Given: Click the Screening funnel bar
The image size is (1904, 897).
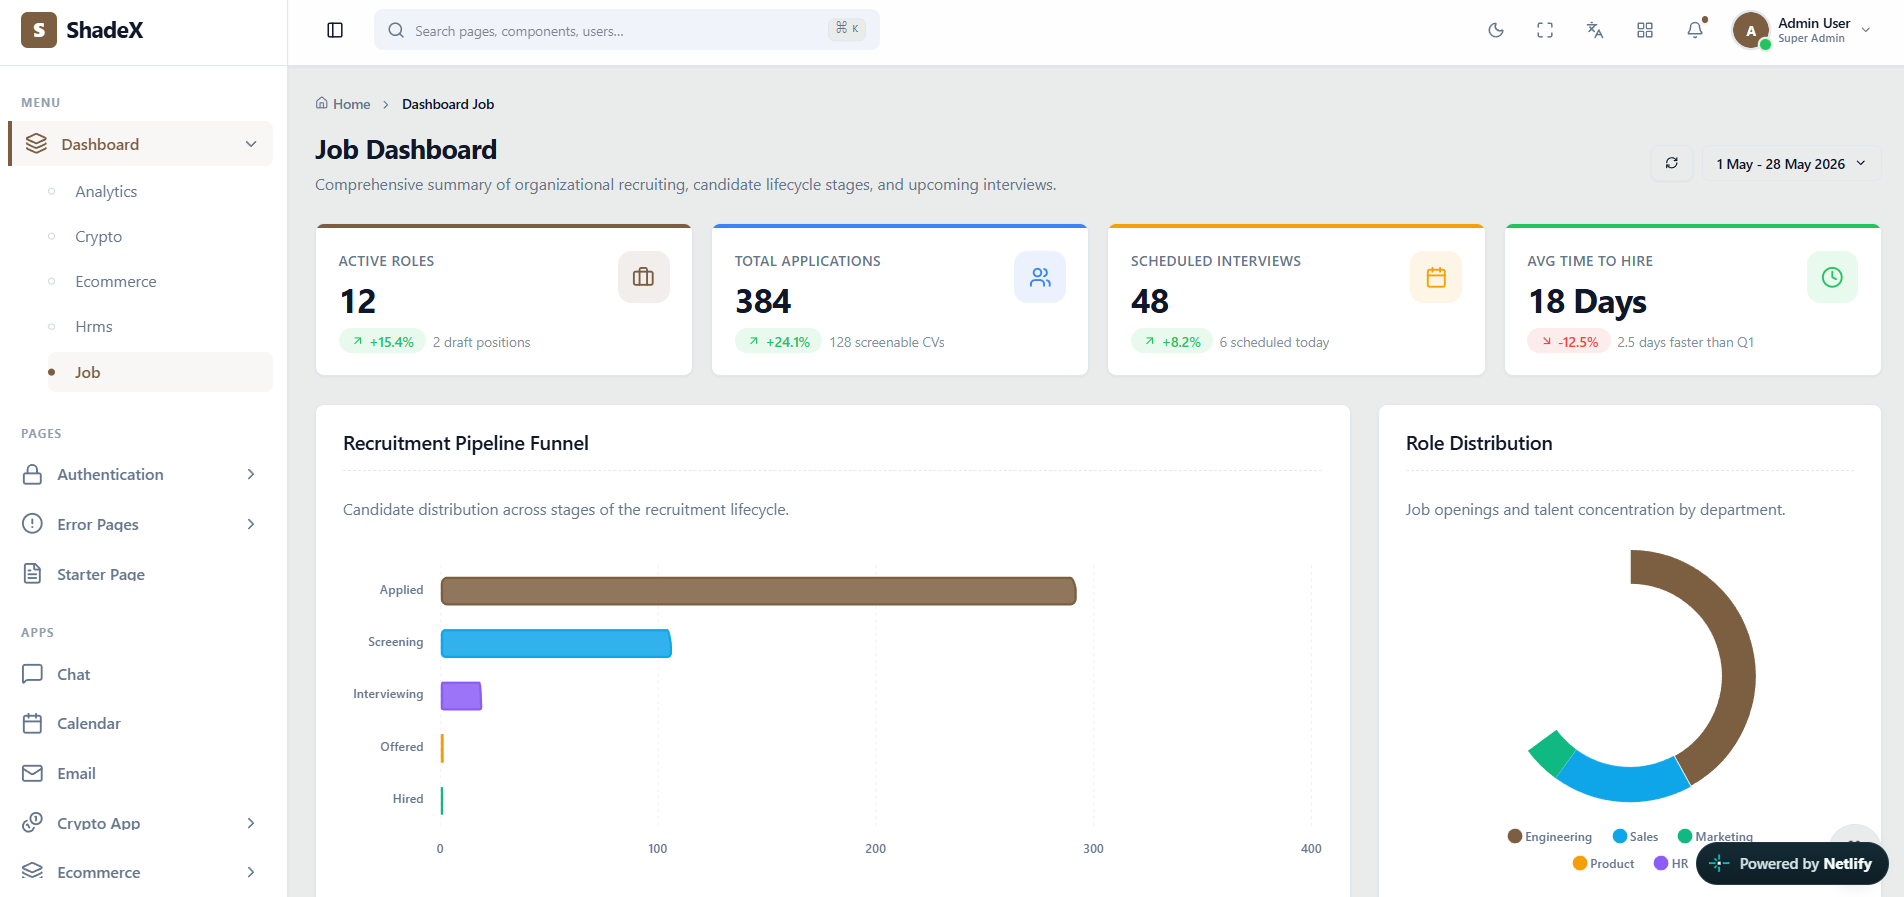Looking at the screenshot, I should pos(556,643).
